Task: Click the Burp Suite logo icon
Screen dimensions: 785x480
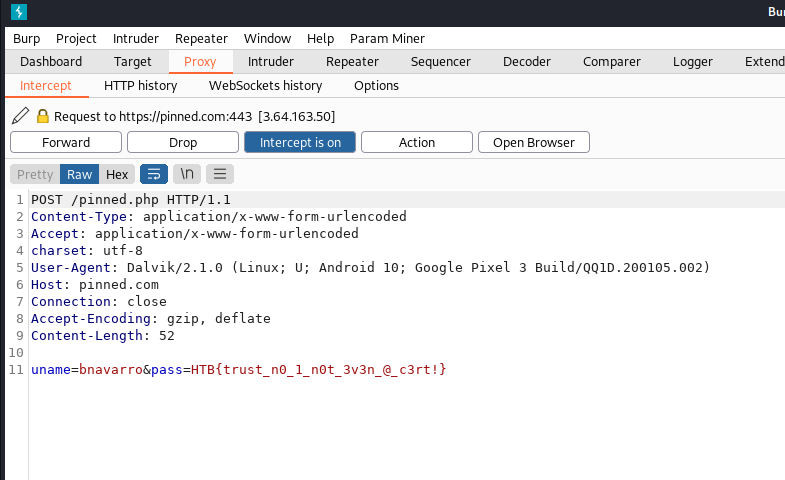Action: click(x=19, y=12)
